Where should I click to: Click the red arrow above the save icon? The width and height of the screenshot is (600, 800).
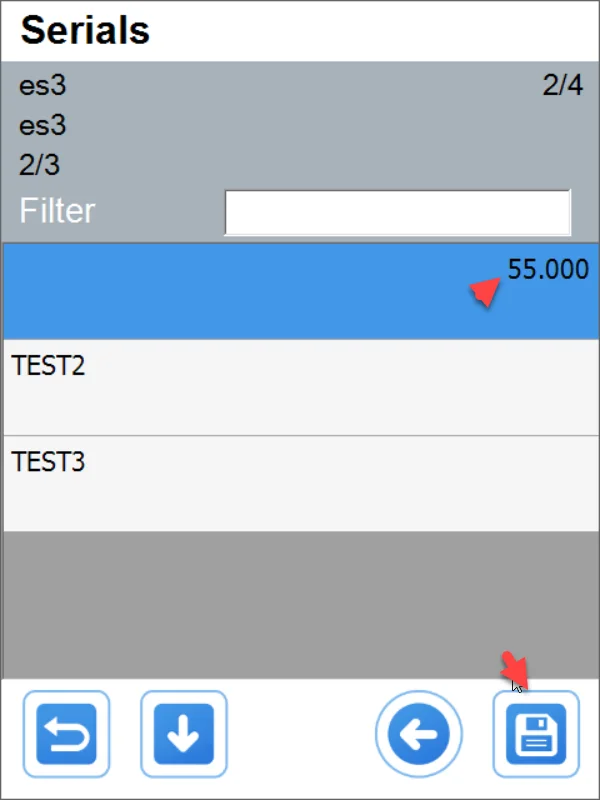pos(516,669)
